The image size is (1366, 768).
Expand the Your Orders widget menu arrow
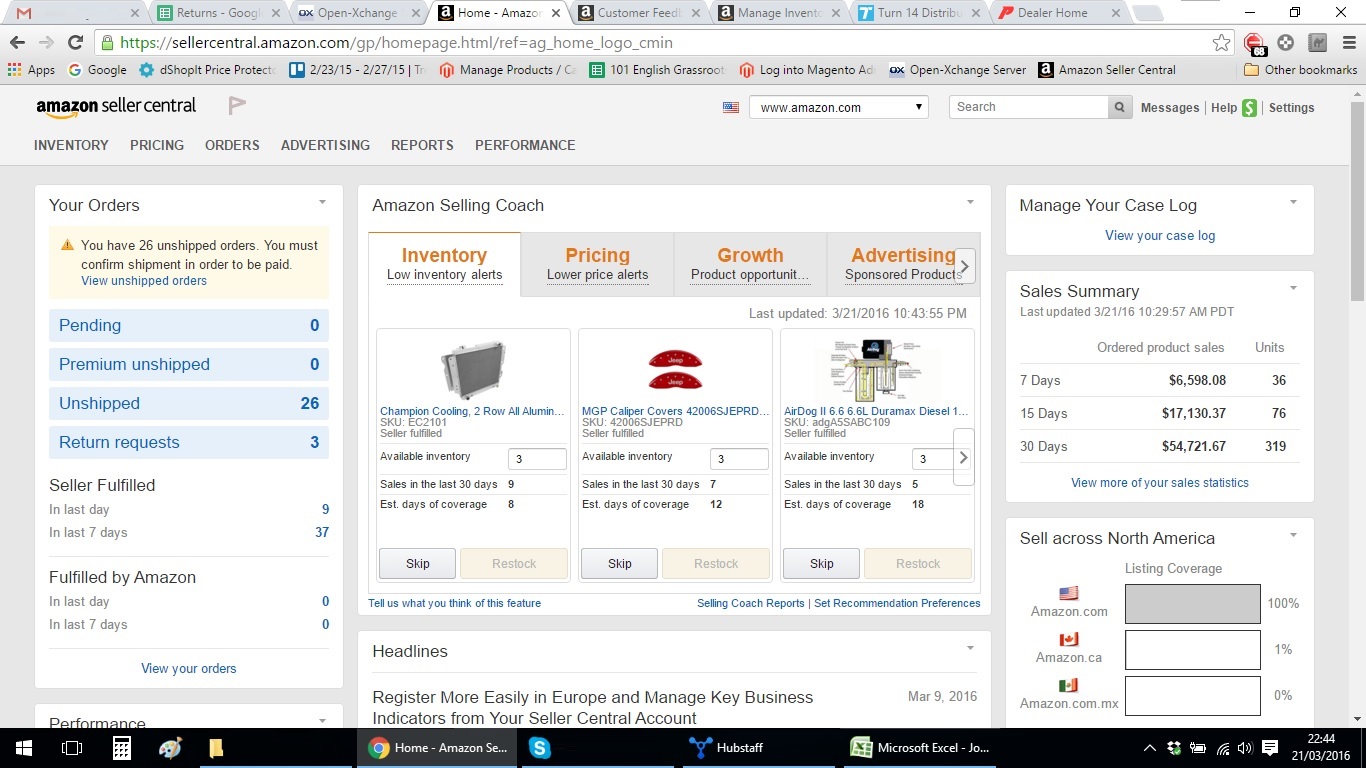[x=322, y=202]
